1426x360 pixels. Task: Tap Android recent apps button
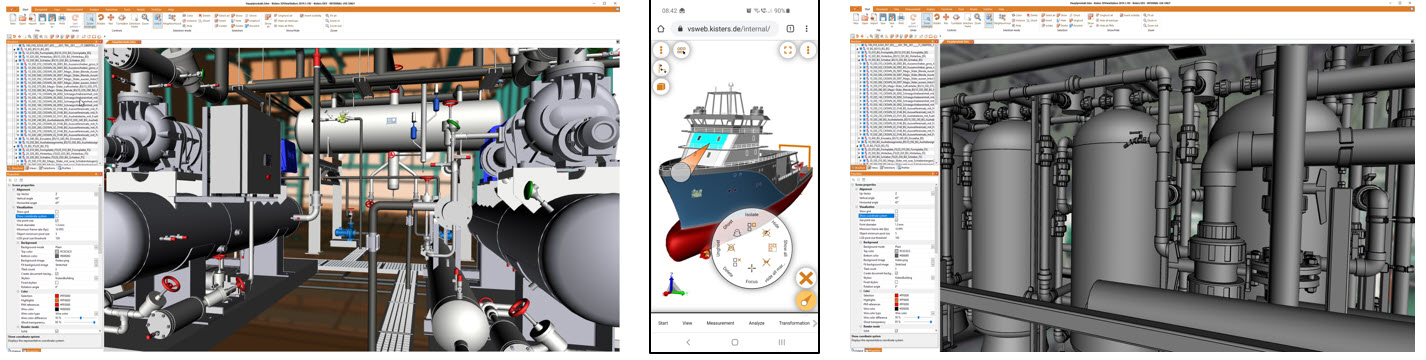click(x=781, y=342)
